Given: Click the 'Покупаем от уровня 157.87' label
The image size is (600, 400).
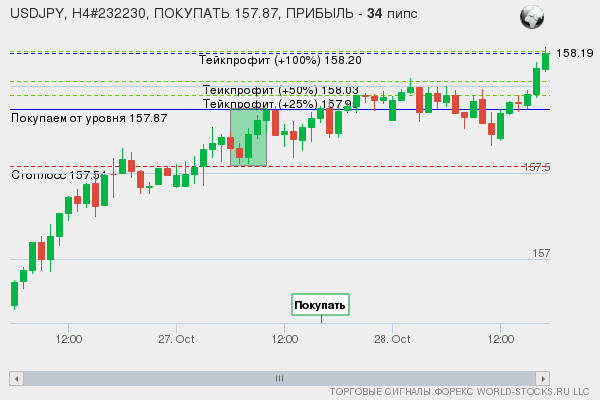Looking at the screenshot, I should click(89, 118).
